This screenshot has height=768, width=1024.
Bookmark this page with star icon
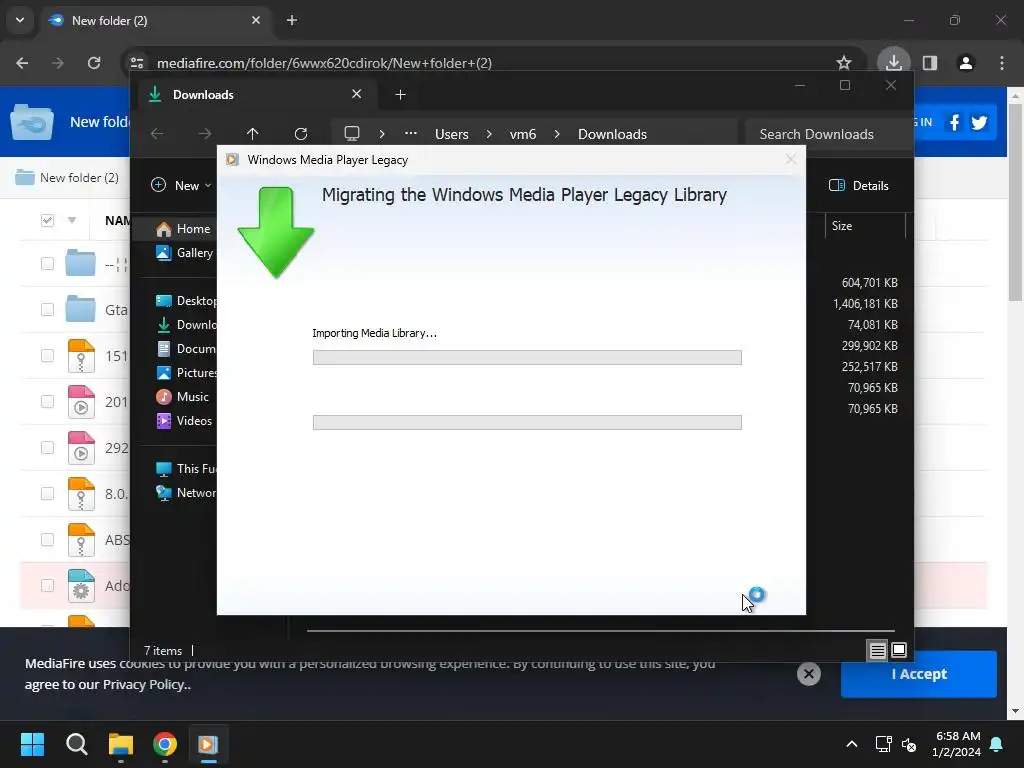pyautogui.click(x=844, y=63)
